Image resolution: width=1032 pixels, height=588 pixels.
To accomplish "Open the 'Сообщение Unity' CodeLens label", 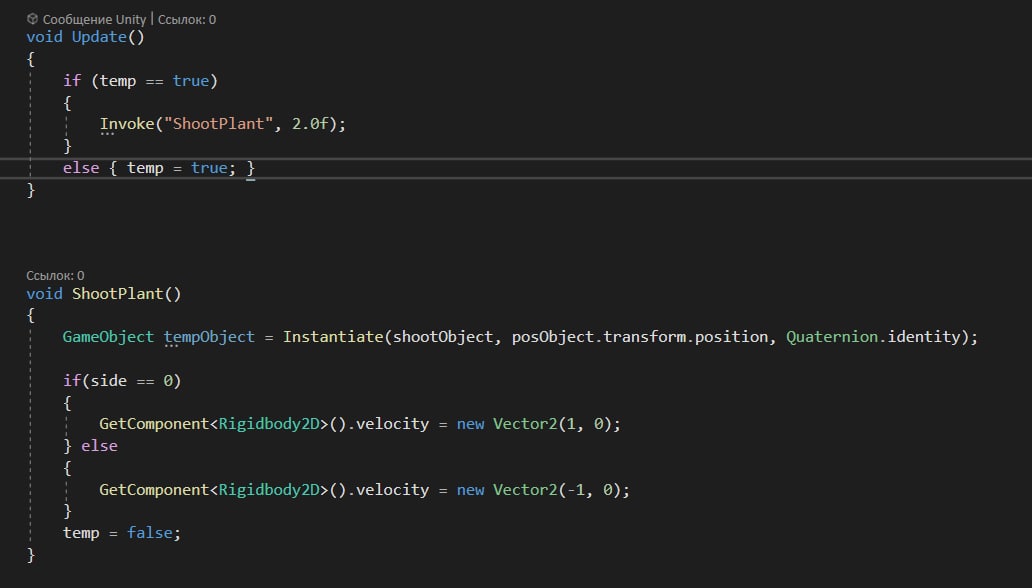I will click(94, 20).
